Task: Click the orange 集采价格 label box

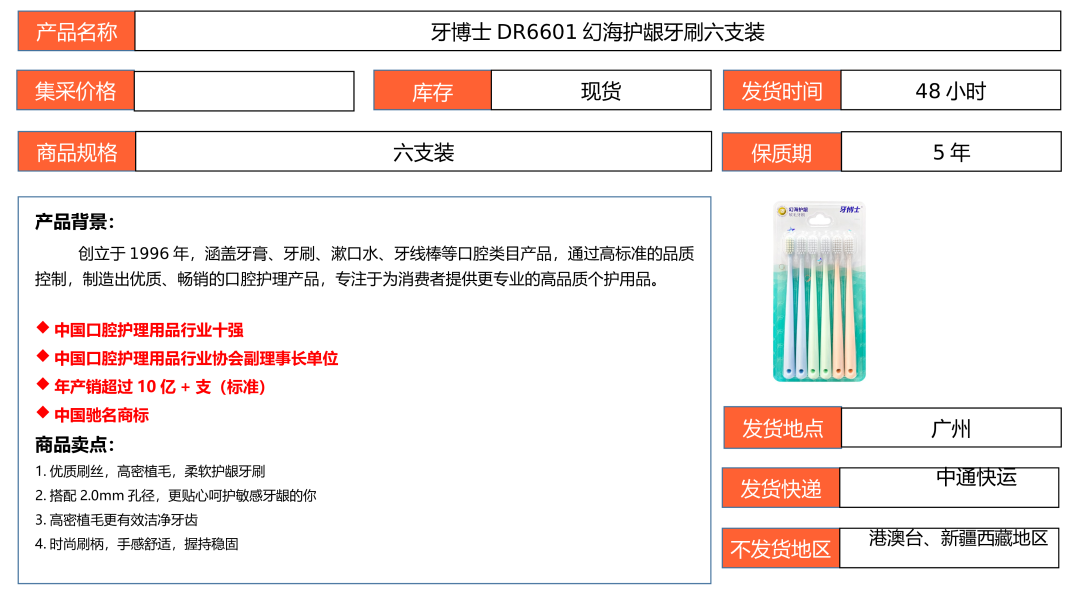Action: tap(76, 91)
